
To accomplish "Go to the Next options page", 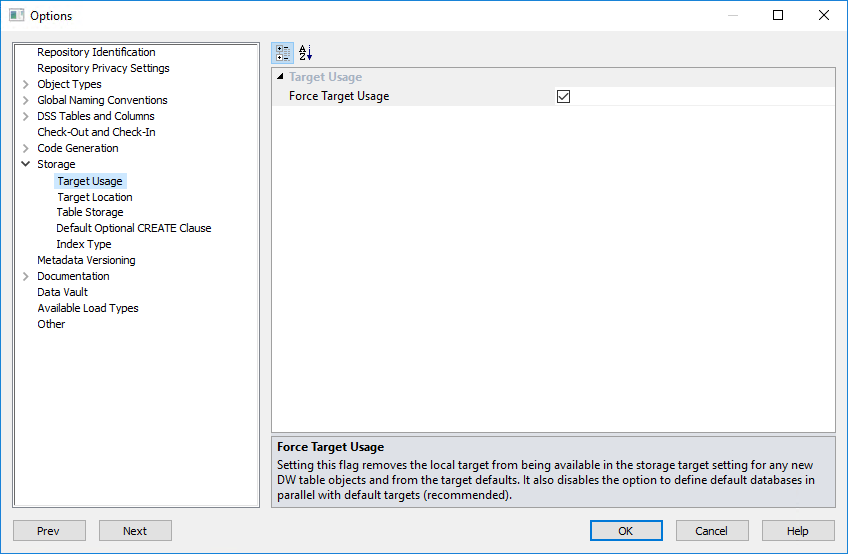I will 135,531.
